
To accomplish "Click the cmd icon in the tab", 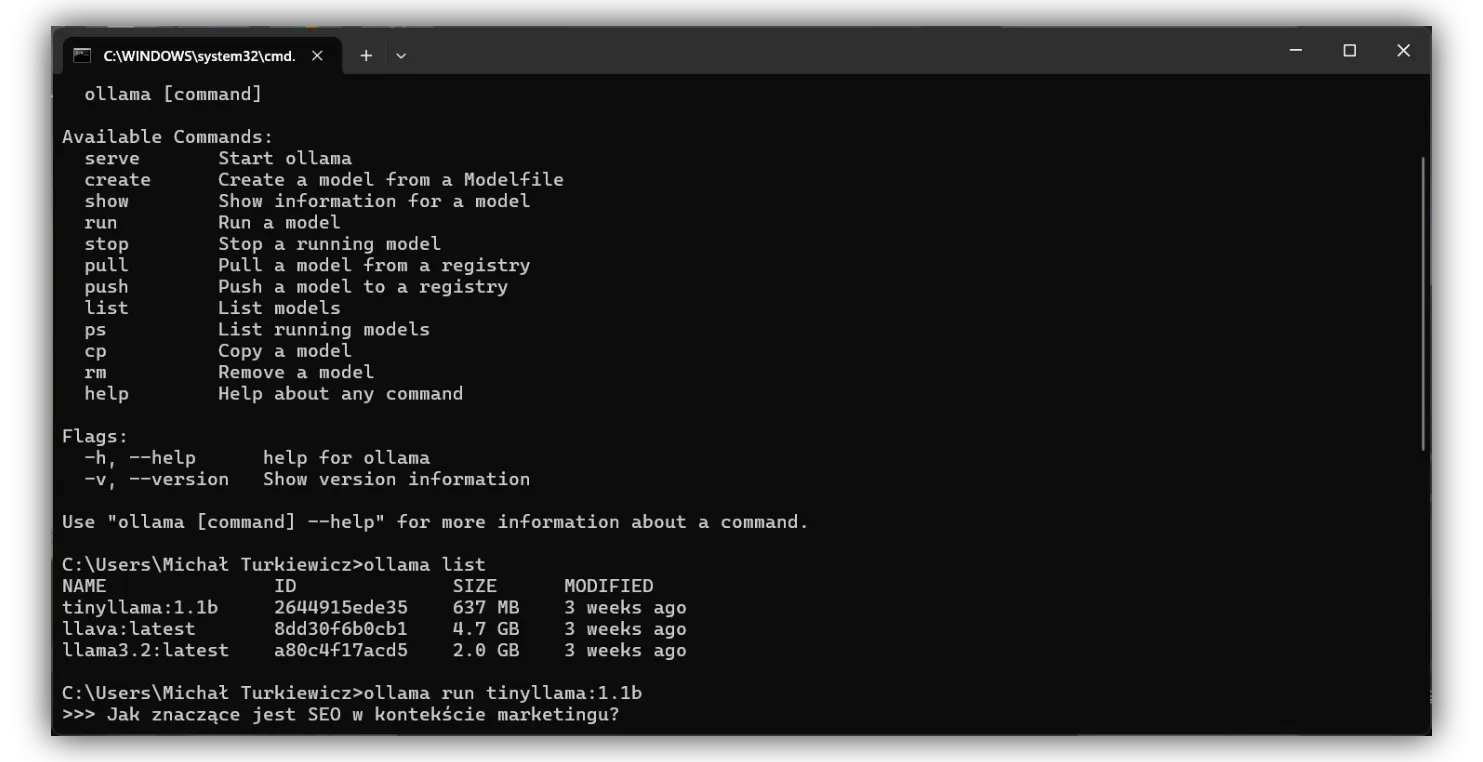I will click(83, 56).
